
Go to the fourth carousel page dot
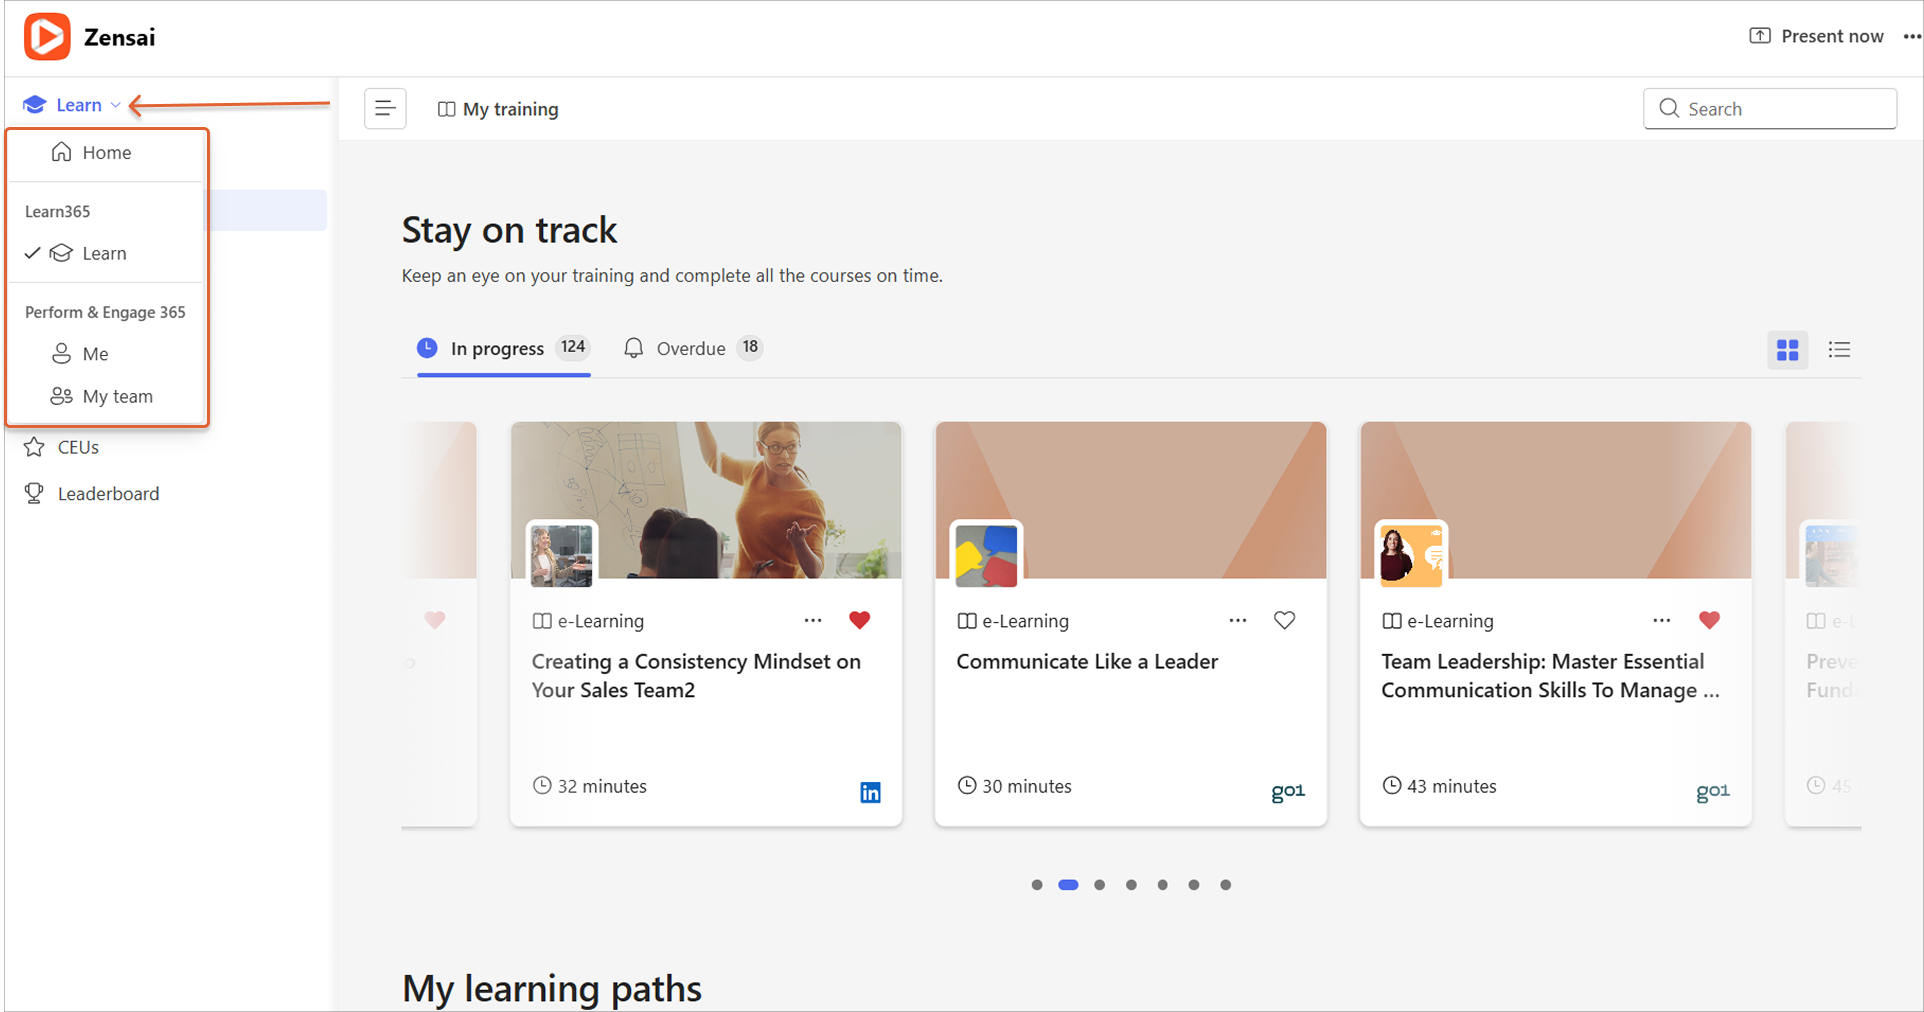click(x=1131, y=885)
